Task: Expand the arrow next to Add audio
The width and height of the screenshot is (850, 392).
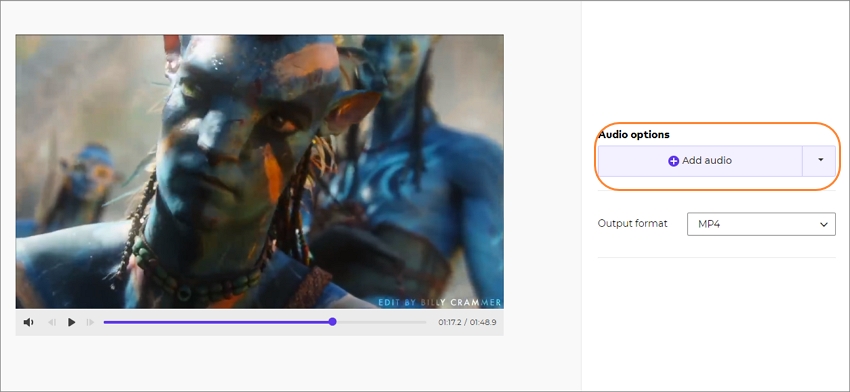Action: click(820, 160)
